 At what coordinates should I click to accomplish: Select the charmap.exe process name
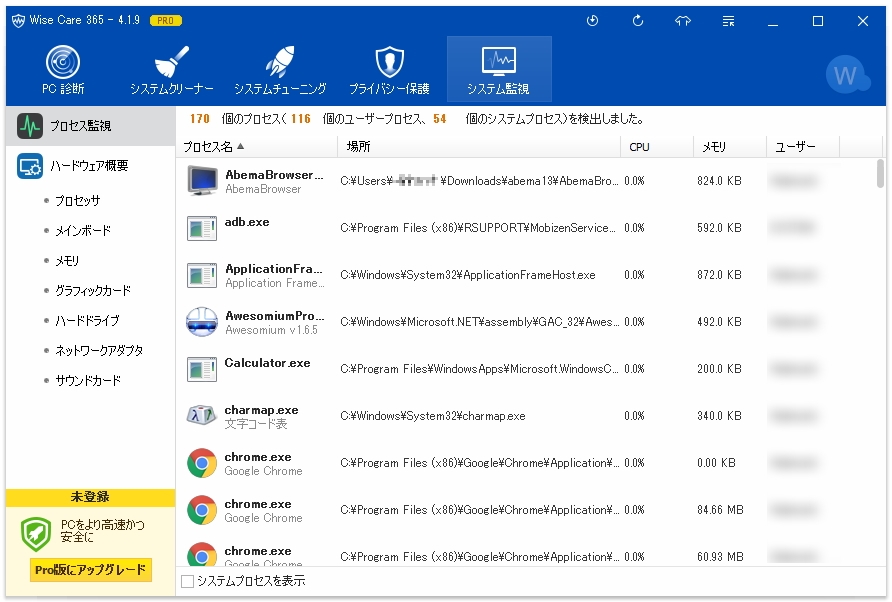point(261,410)
